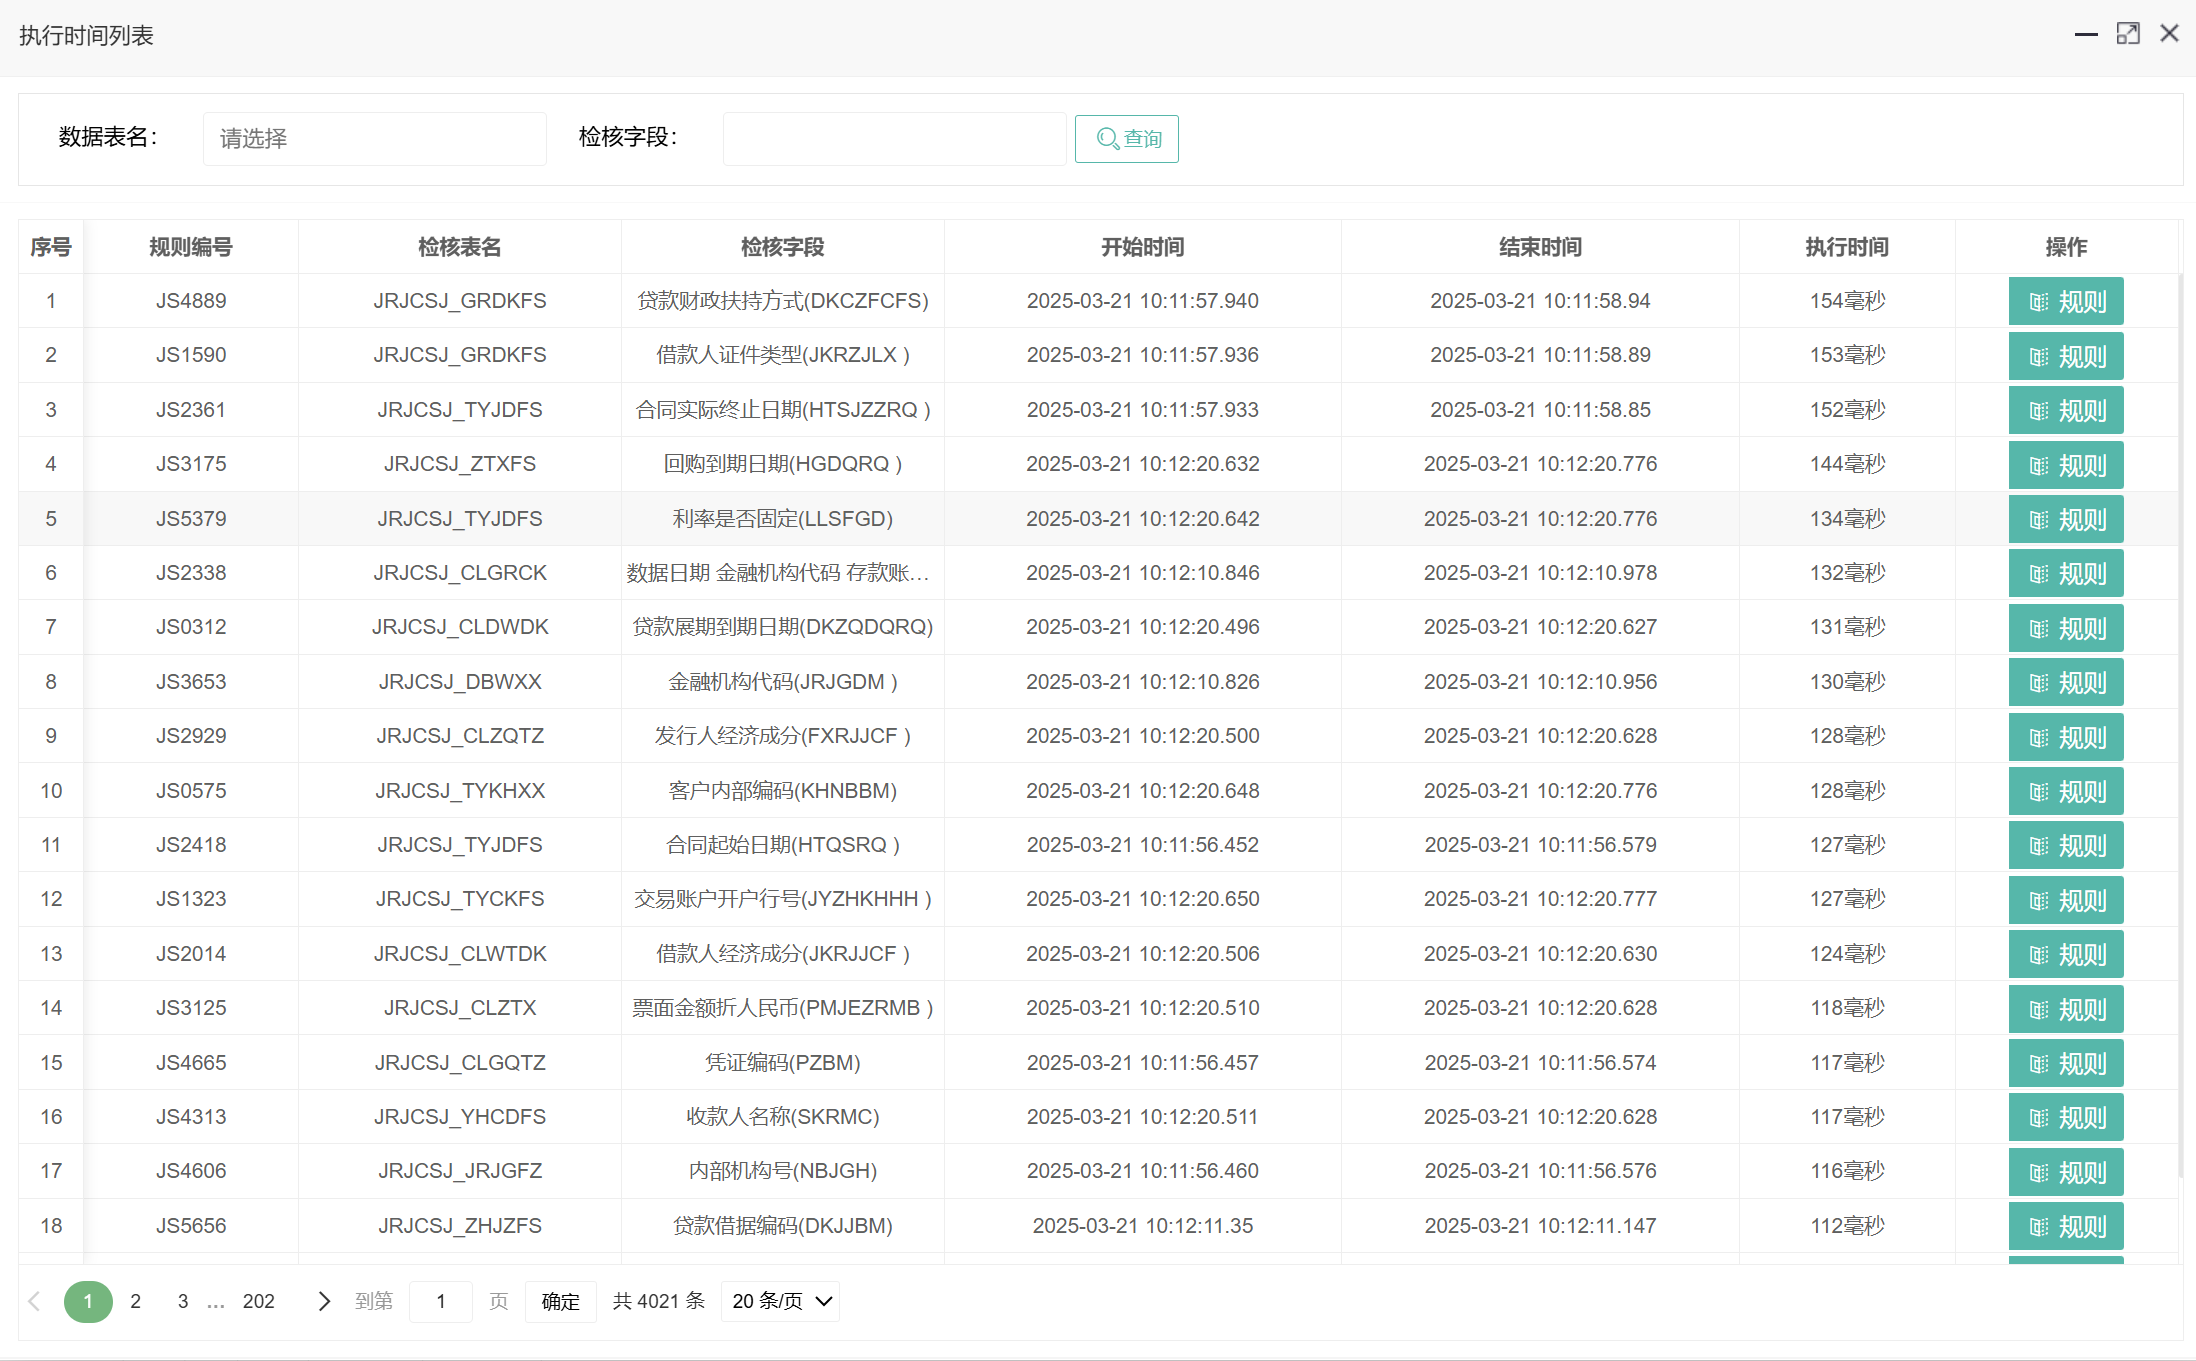This screenshot has height=1361, width=2196.
Task: Open 规则 button for JS3653
Action: tap(2065, 683)
